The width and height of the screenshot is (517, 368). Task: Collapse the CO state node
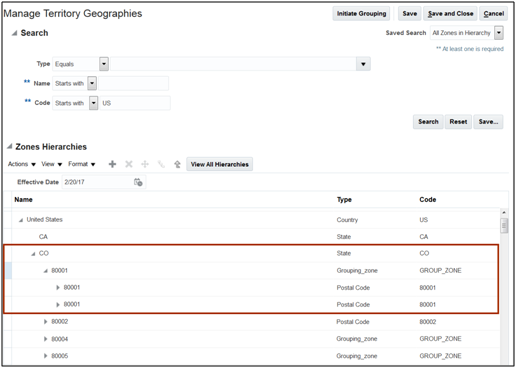33,254
